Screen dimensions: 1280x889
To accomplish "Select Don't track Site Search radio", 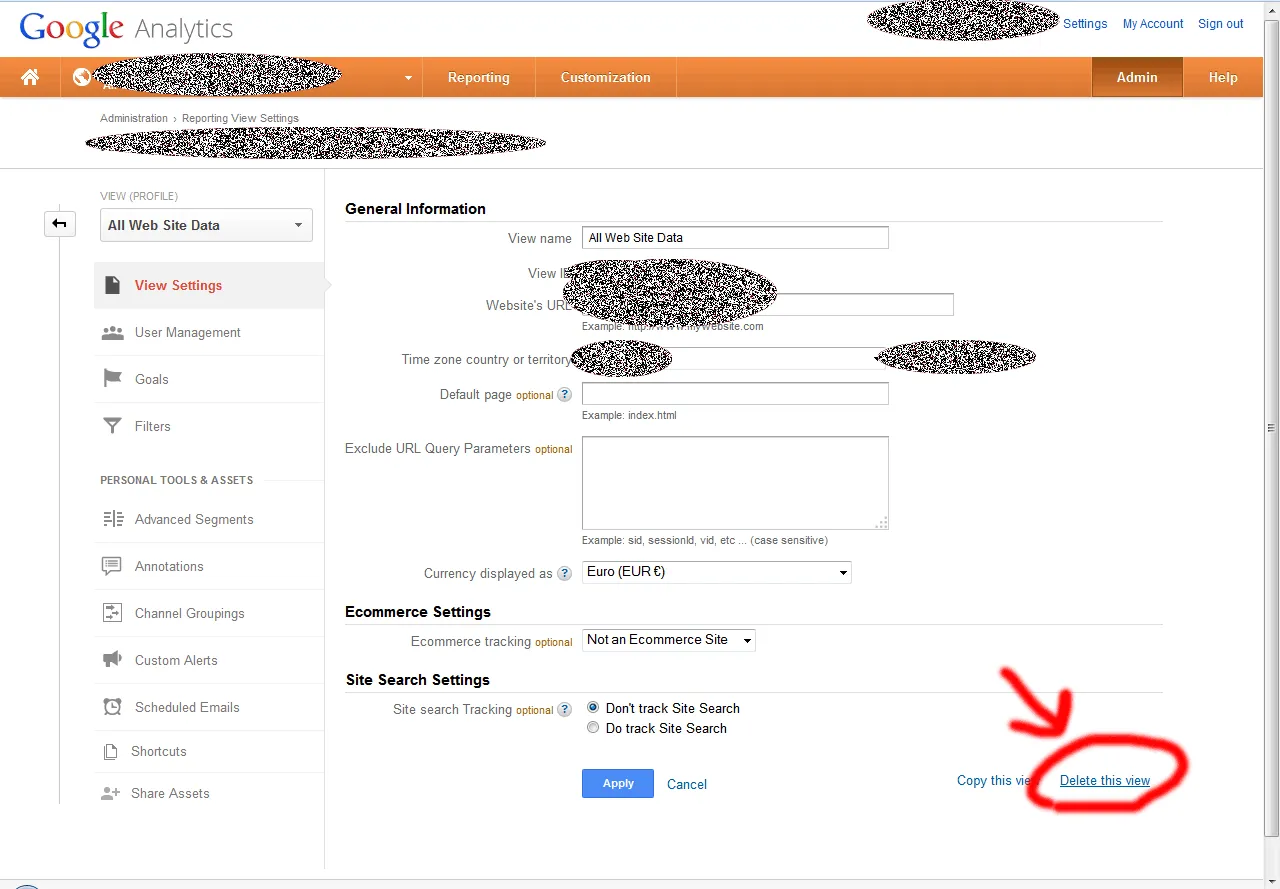I will coord(593,707).
